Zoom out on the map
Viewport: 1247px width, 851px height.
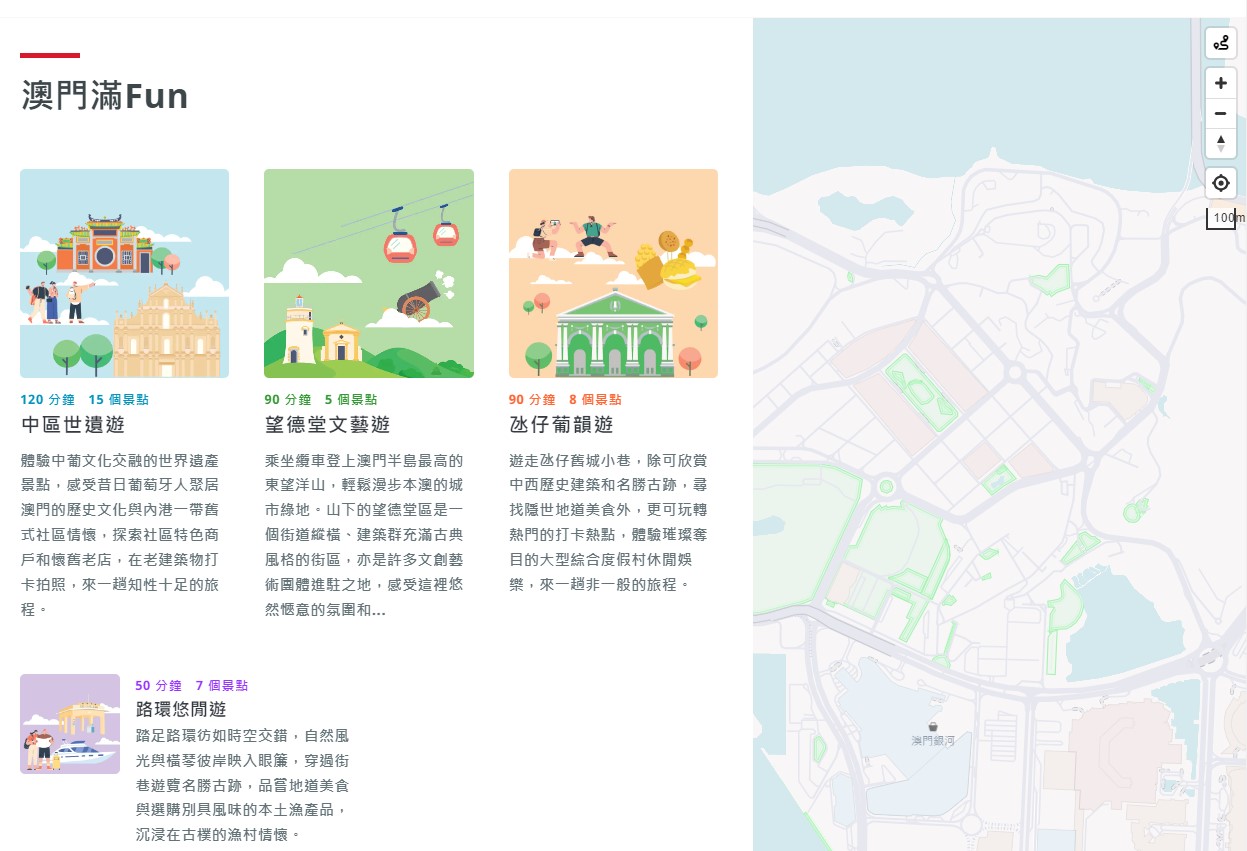point(1220,113)
